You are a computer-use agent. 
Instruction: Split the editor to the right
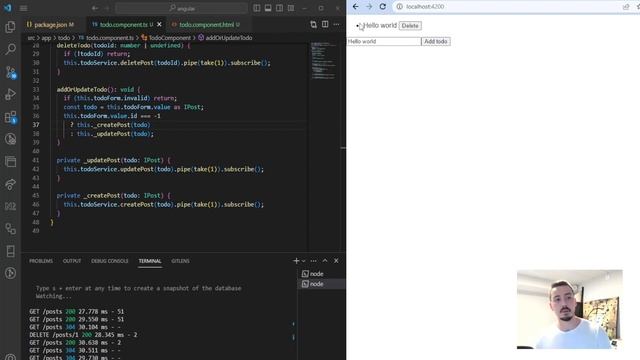click(x=325, y=24)
